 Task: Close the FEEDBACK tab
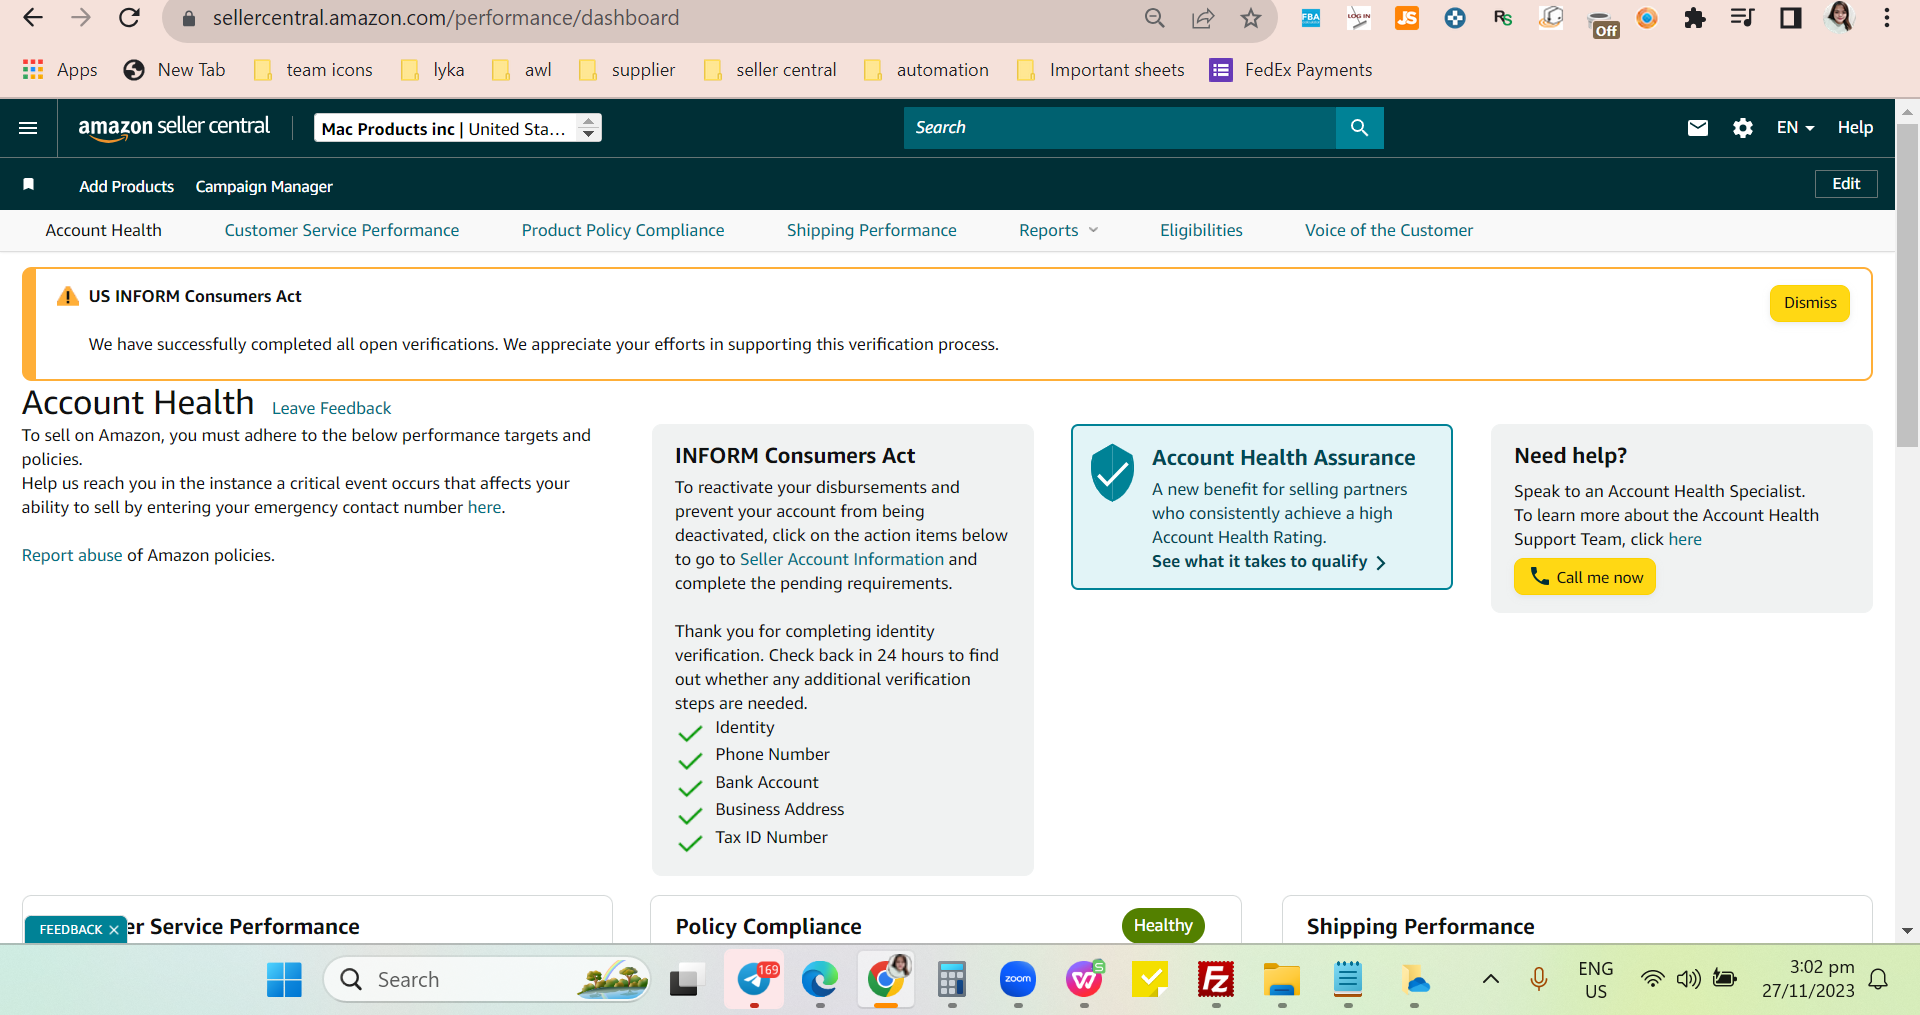[x=114, y=930]
